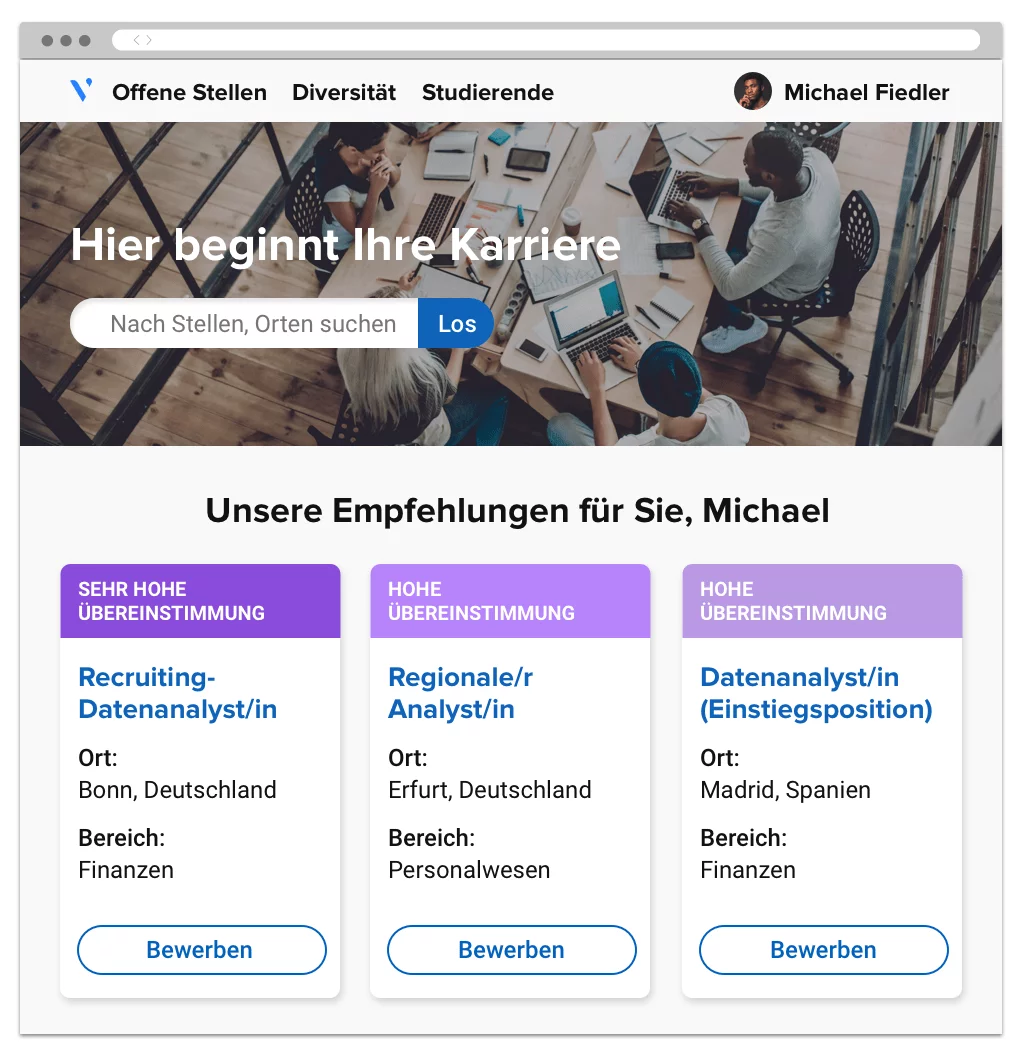Go to the Diversität page
Image resolution: width=1022 pixels, height=1054 pixels.
click(344, 92)
